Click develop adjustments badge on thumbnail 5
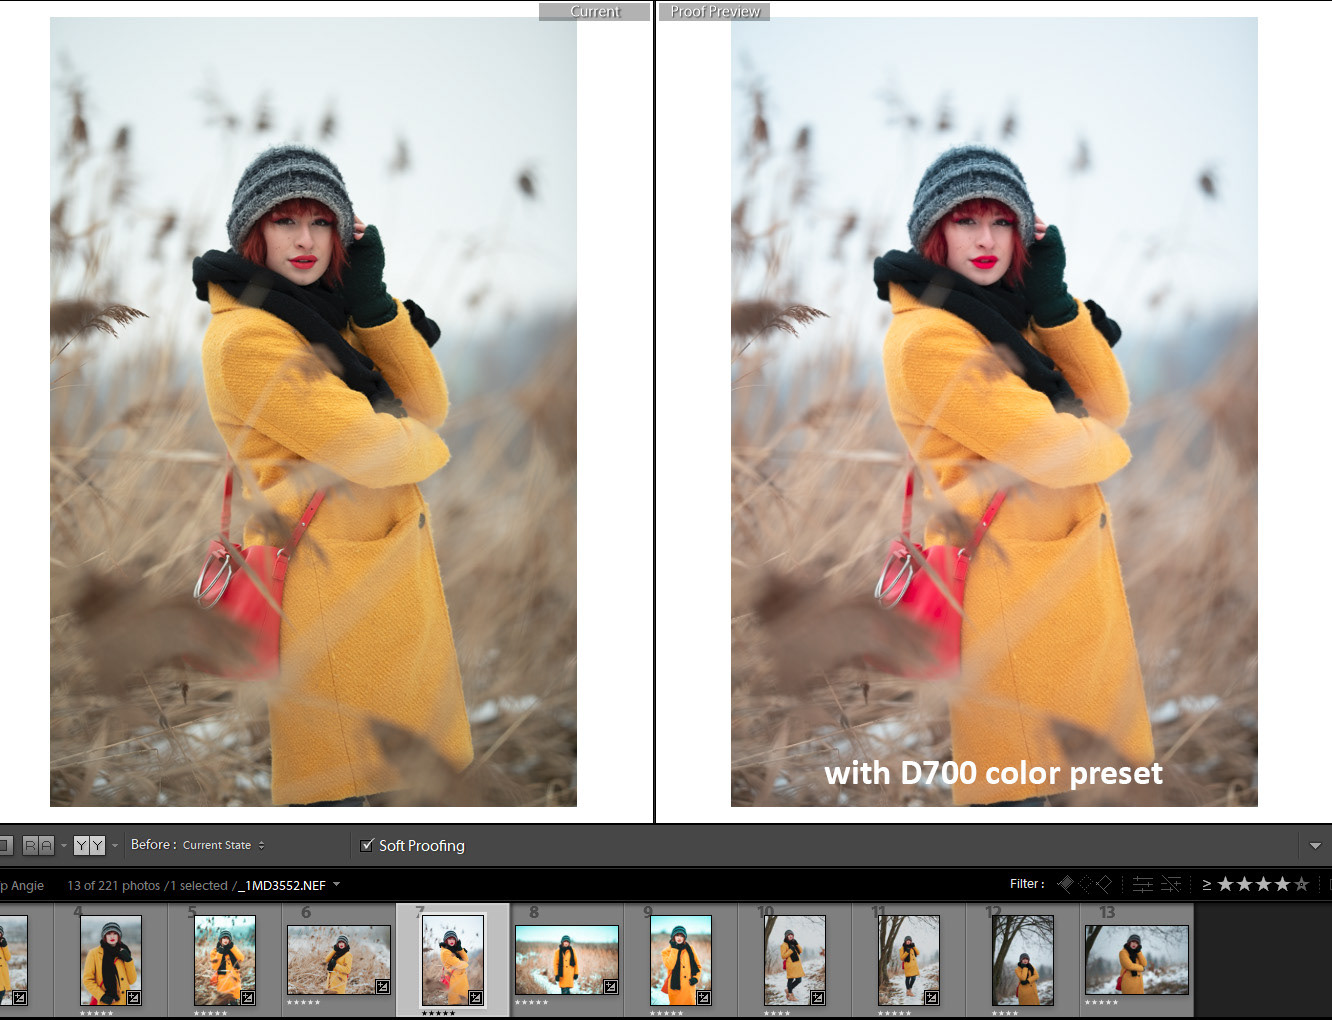The image size is (1332, 1020). coord(248,997)
